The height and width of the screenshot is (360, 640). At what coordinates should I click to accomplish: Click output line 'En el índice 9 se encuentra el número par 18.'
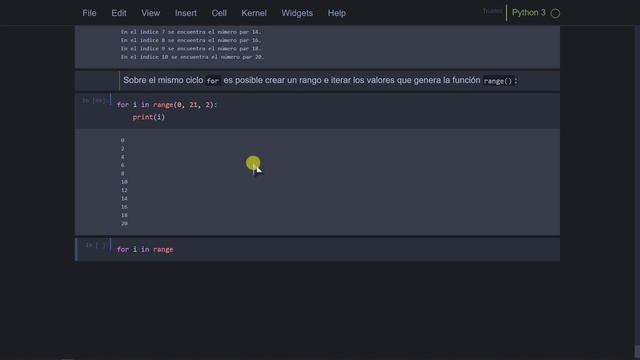tap(191, 49)
